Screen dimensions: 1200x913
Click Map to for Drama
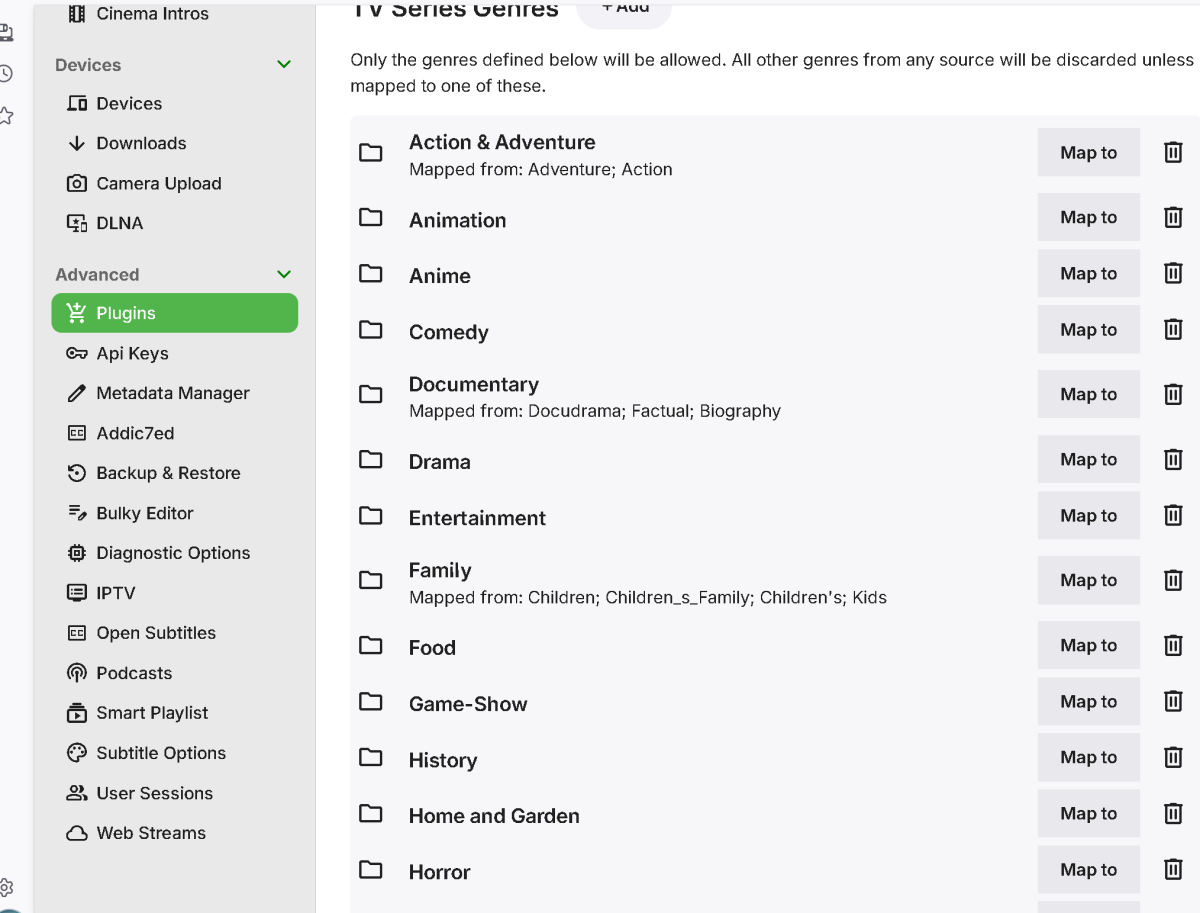pos(1088,459)
